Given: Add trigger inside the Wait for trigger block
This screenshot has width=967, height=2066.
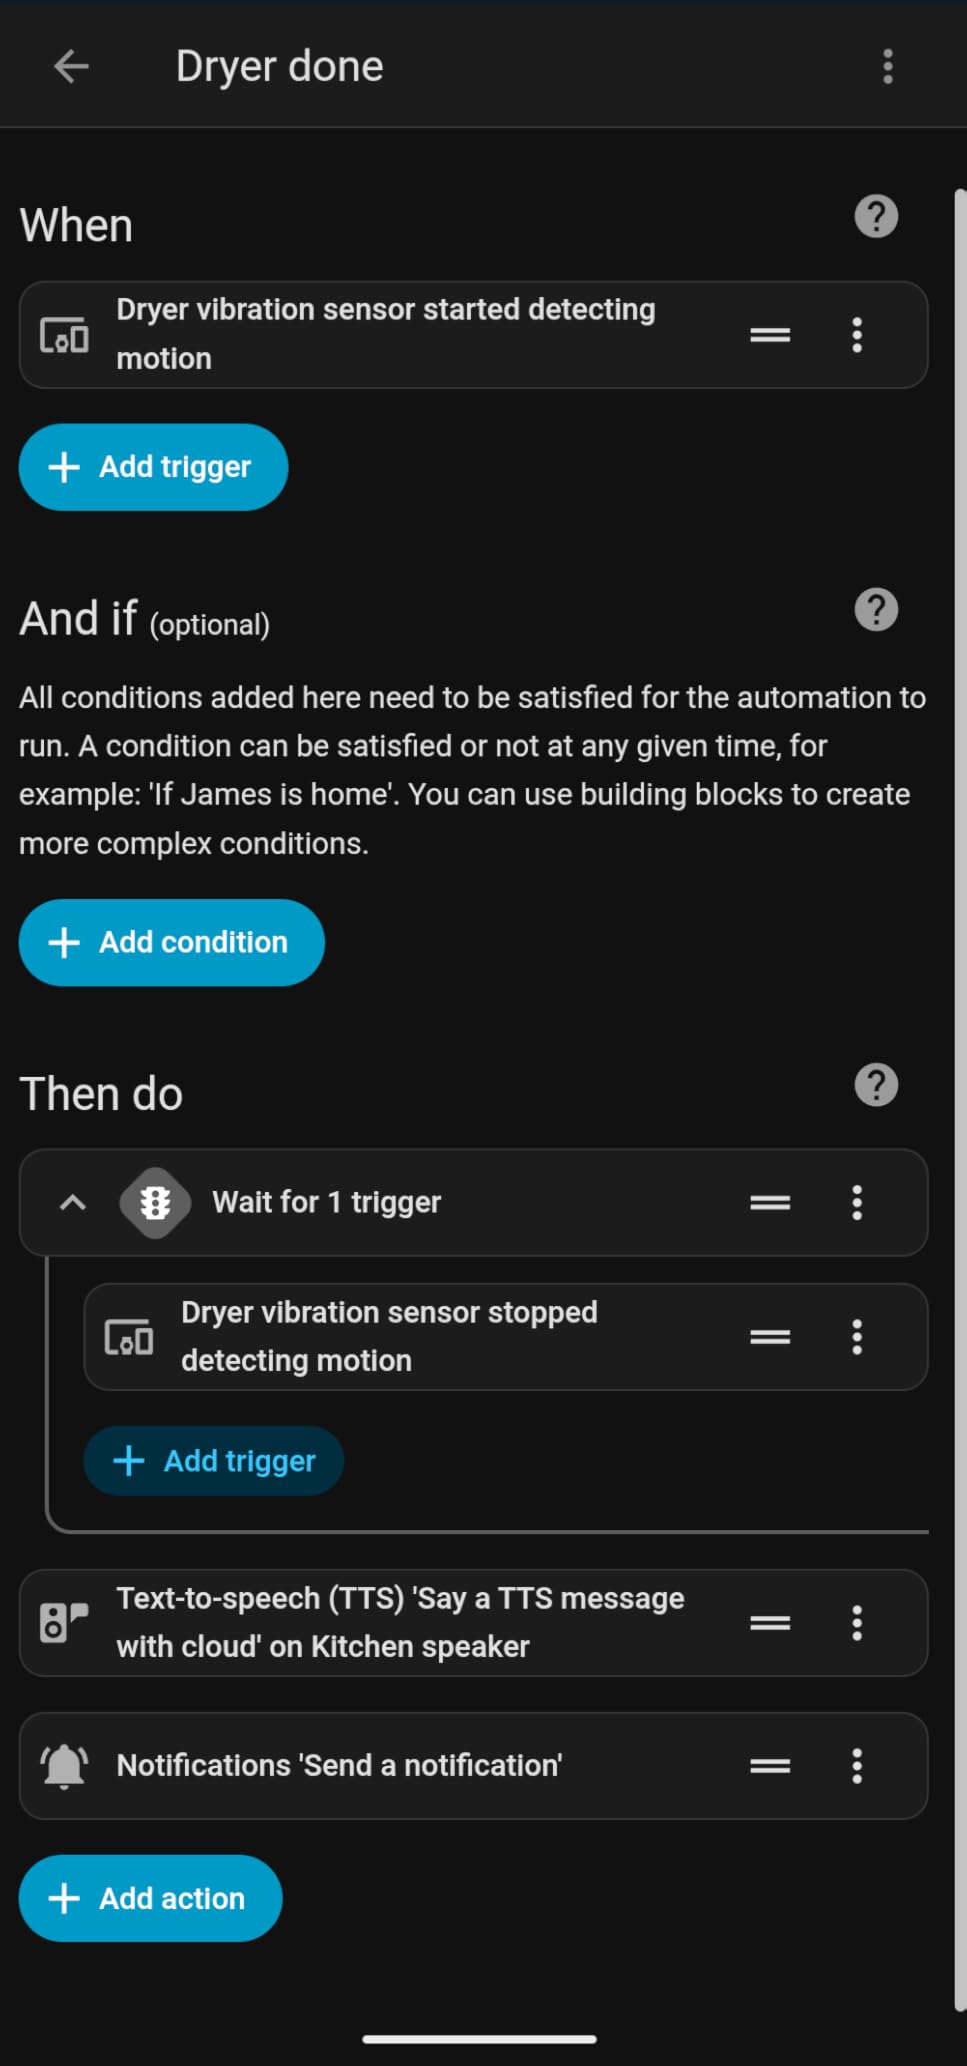Looking at the screenshot, I should click(214, 1461).
